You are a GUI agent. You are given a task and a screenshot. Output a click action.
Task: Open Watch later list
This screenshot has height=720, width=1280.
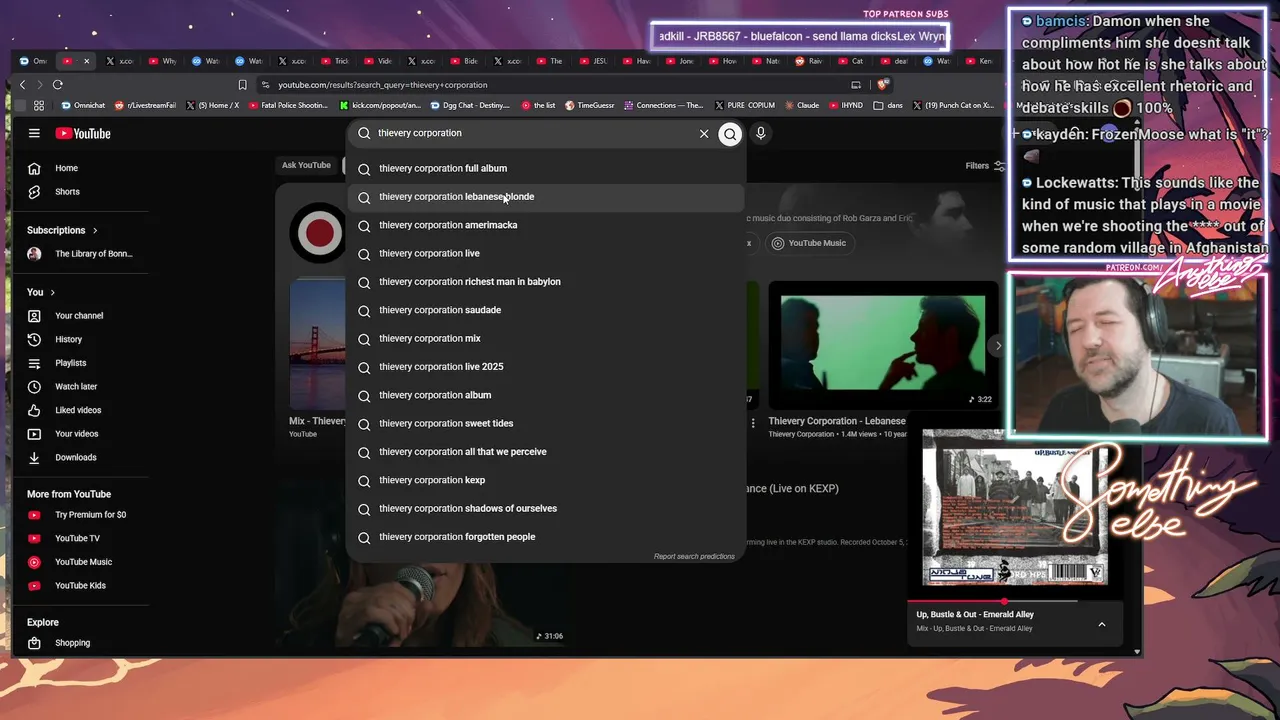[76, 387]
